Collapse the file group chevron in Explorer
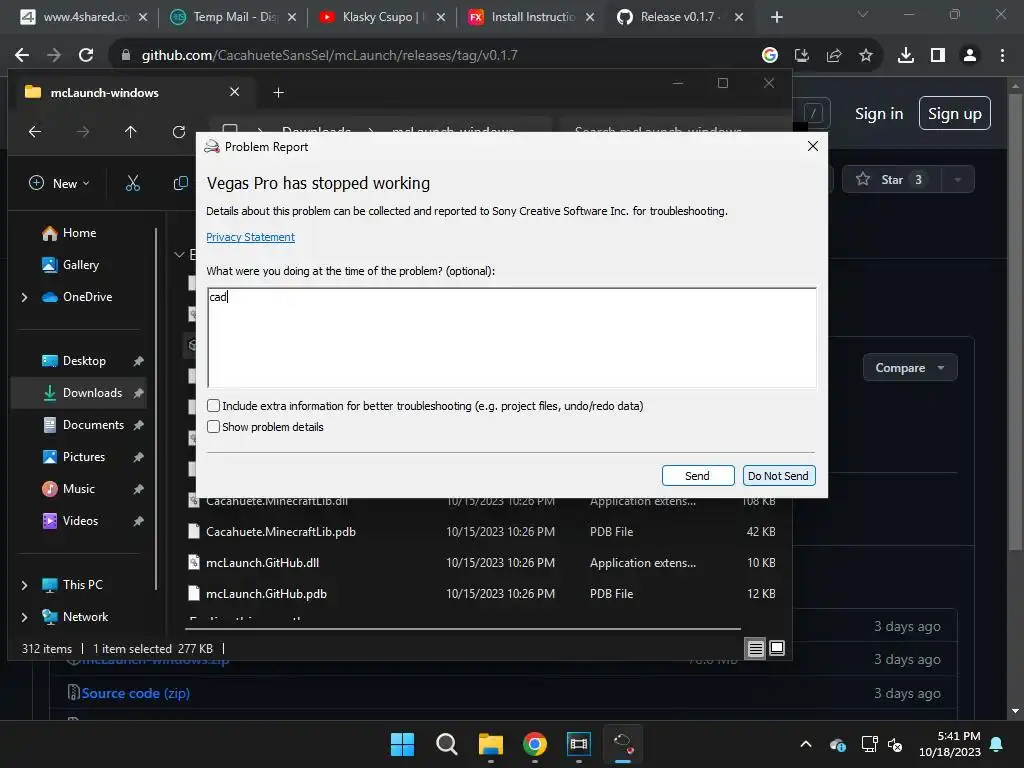Screen dimensions: 1024x768 click(179, 255)
